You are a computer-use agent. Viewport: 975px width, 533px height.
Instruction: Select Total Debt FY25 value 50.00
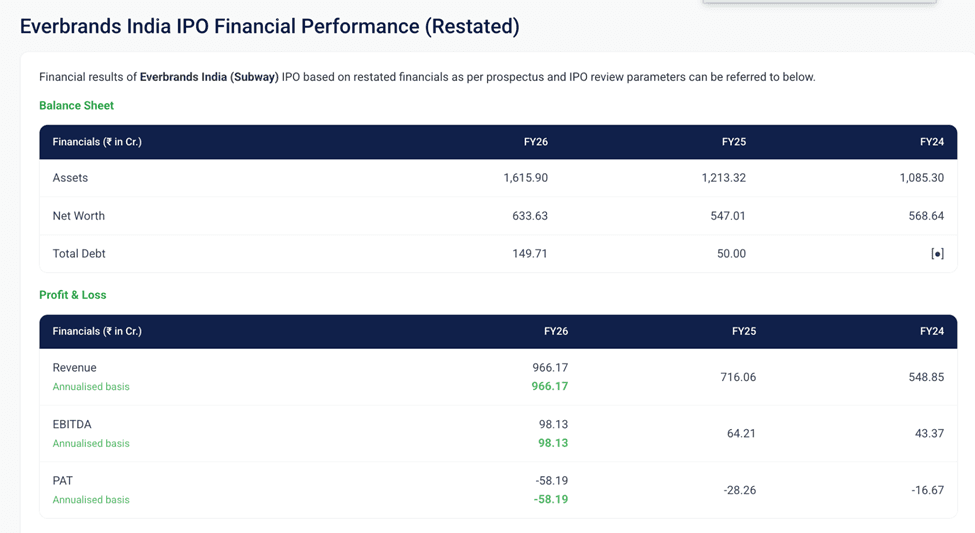[x=731, y=254]
